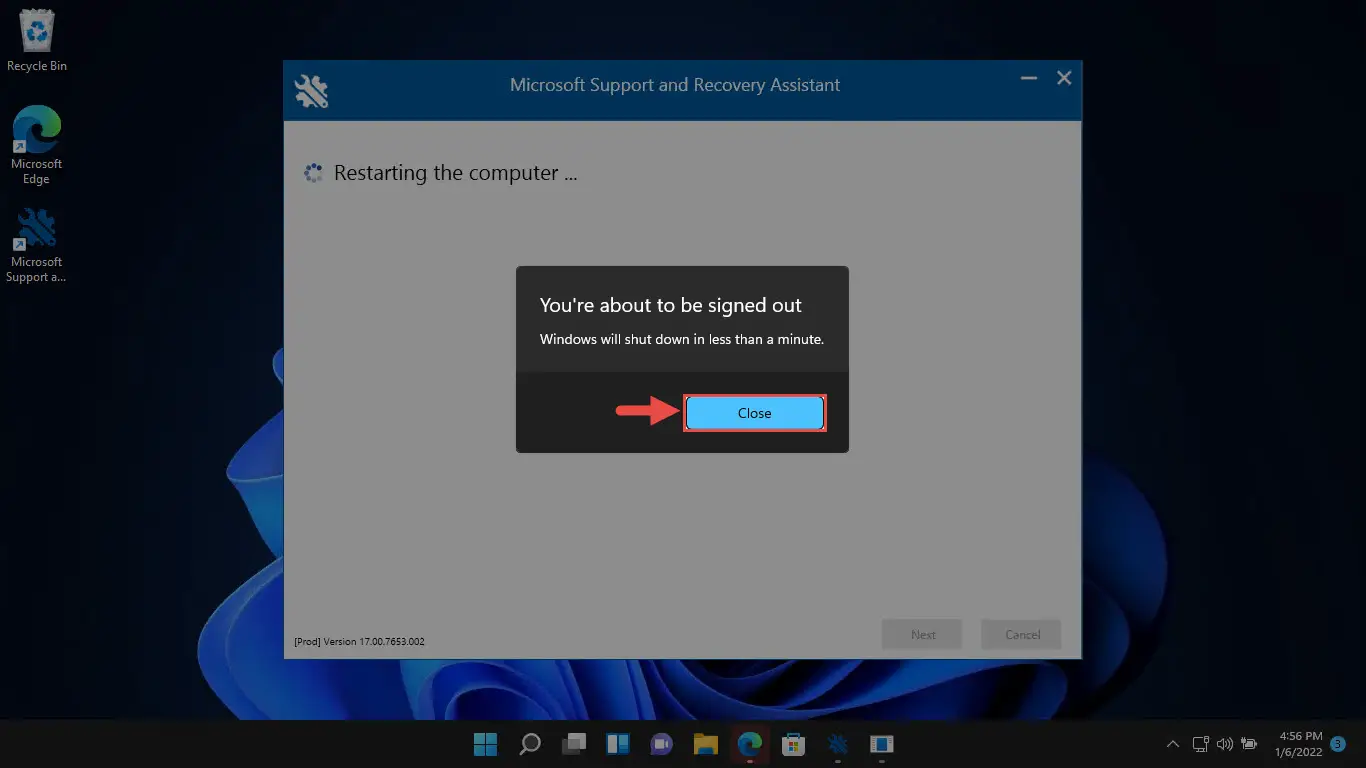Open the network status tray icon
Viewport: 1366px width, 768px height.
(x=1201, y=744)
